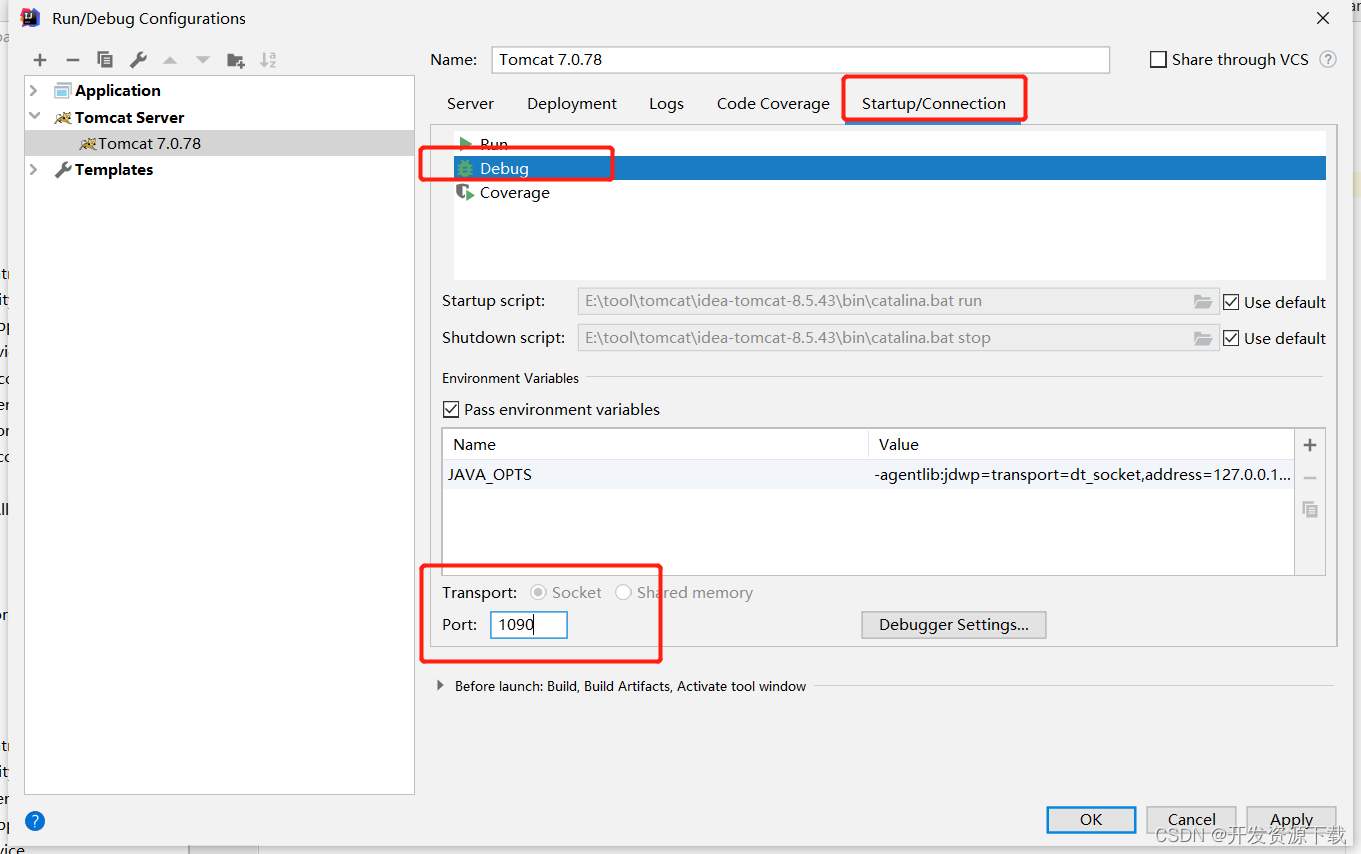Viewport: 1361px width, 854px height.
Task: Copy the Tomcat 7.0.78 configuration
Action: [x=104, y=60]
